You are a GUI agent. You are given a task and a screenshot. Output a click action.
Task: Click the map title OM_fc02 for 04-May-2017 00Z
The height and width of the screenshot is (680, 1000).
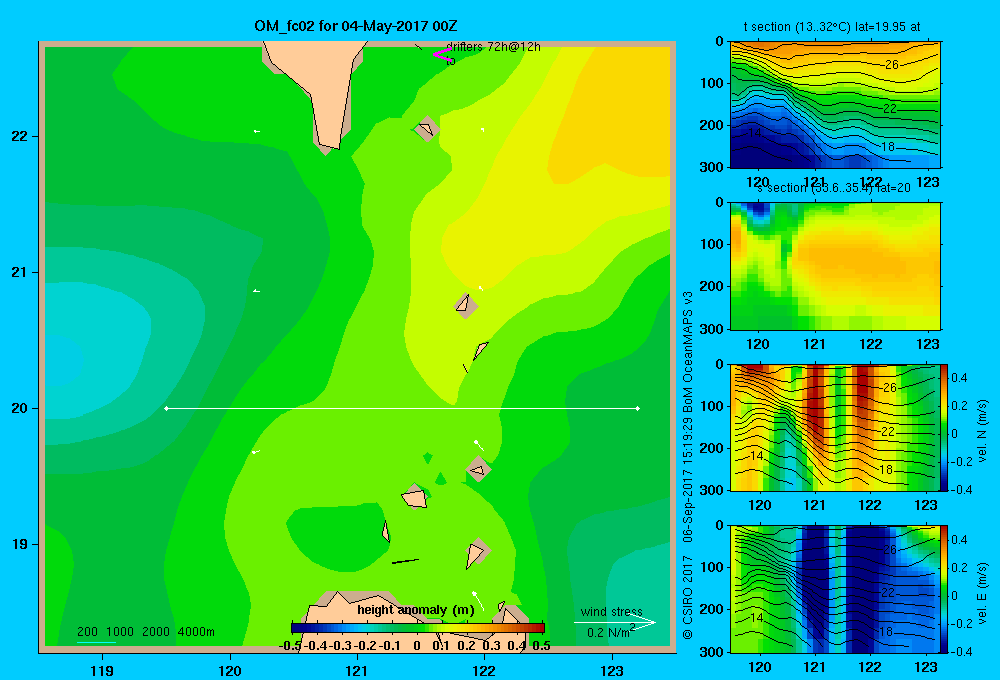[355, 26]
